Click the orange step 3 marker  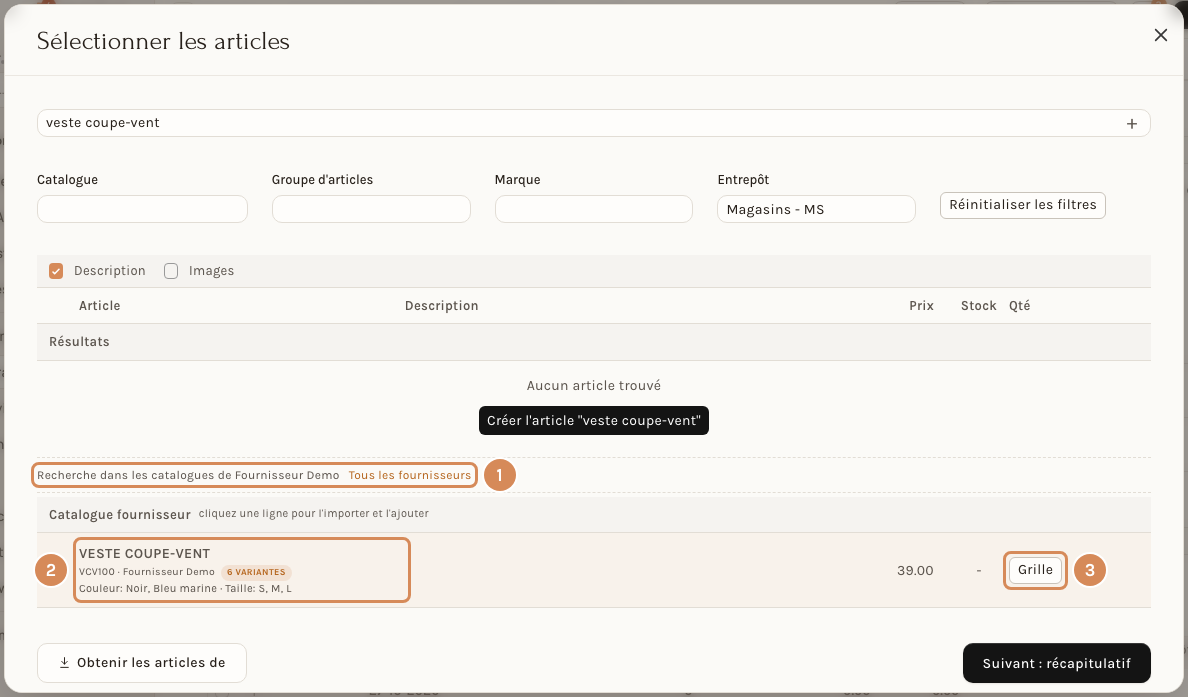tap(1090, 570)
